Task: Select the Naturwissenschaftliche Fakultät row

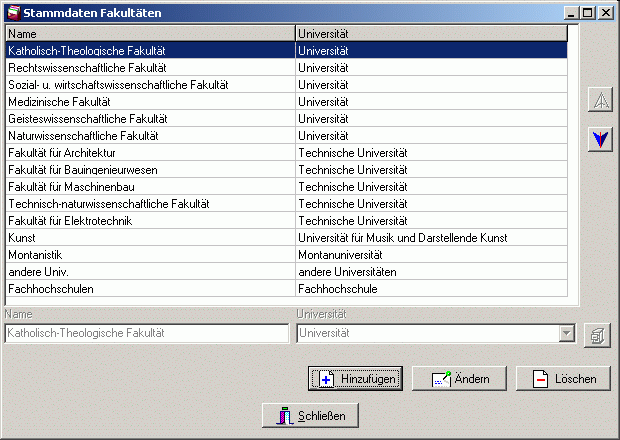Action: point(287,136)
